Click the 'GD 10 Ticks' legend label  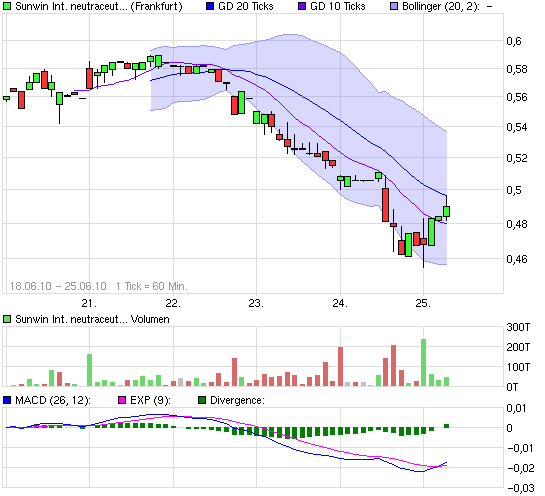(338, 6)
